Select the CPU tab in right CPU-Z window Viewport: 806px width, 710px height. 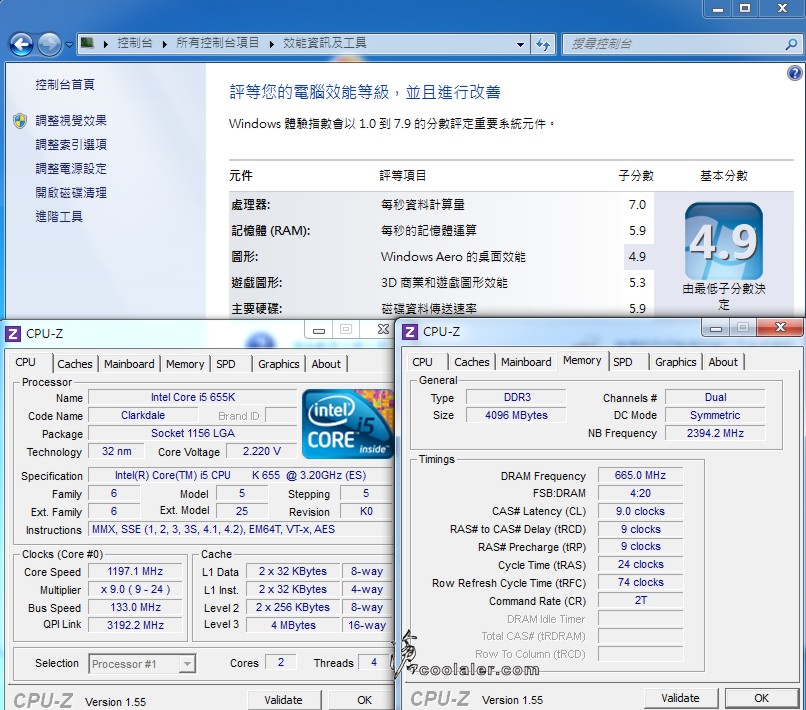pos(423,362)
